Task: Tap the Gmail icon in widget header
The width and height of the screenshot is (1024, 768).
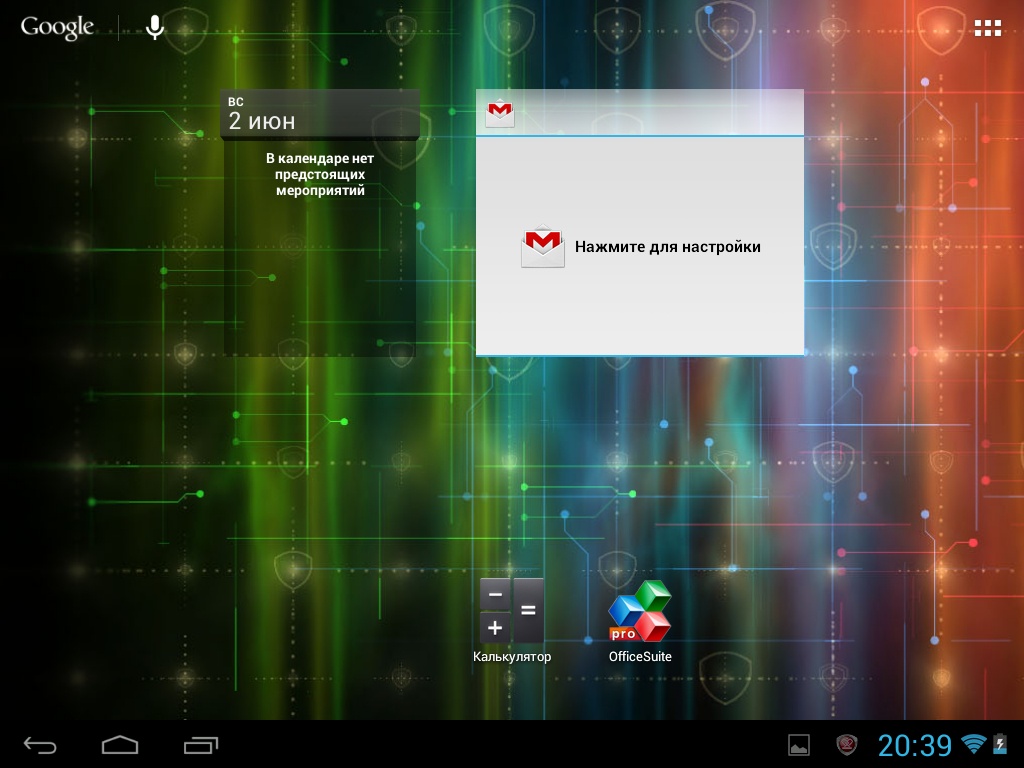Action: point(500,113)
